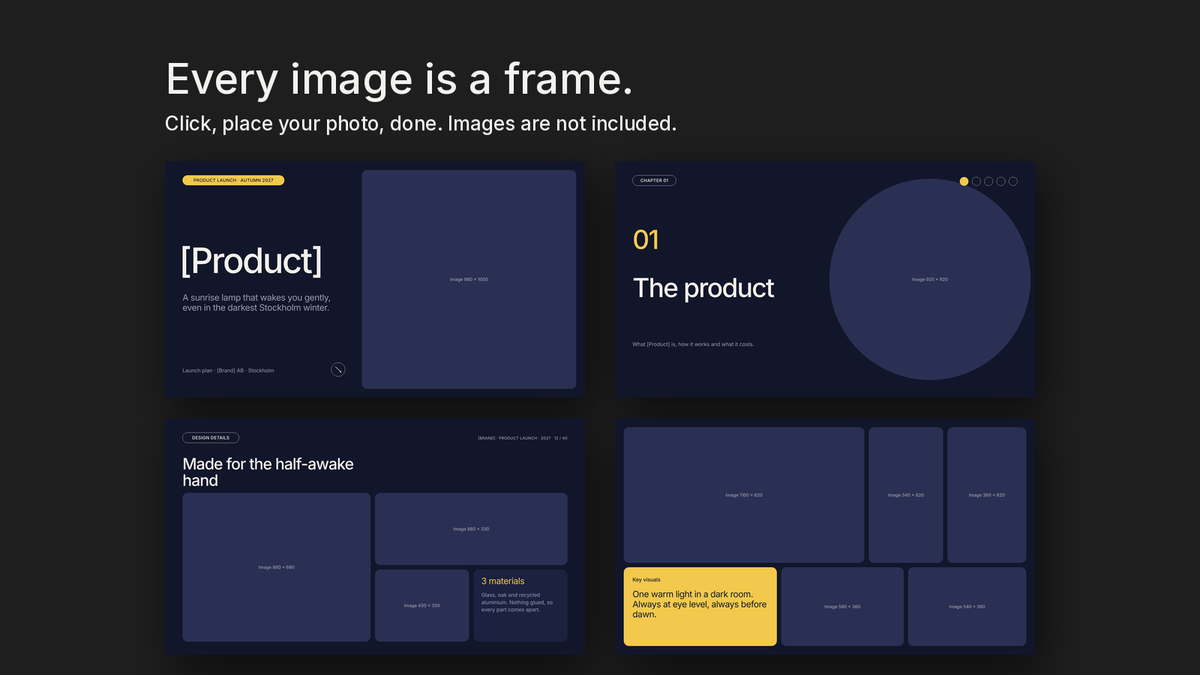The image size is (1200, 675).
Task: Click "One warm light in a dark room" text
Action: [x=700, y=604]
